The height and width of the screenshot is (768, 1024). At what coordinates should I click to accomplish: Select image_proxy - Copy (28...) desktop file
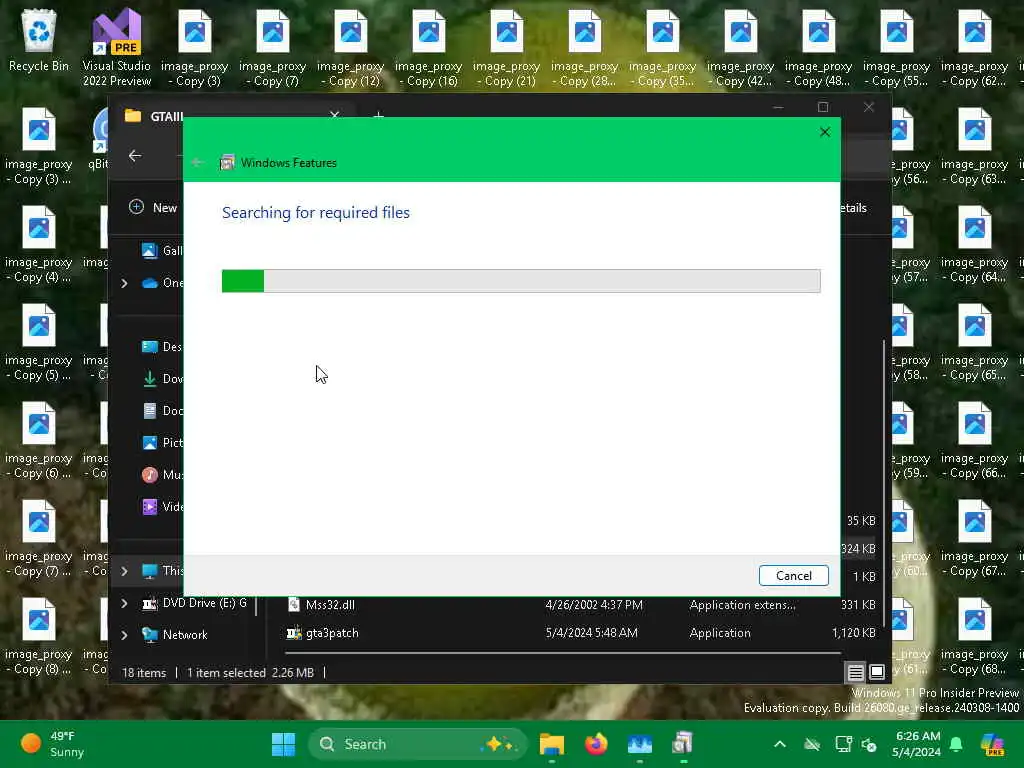click(584, 48)
